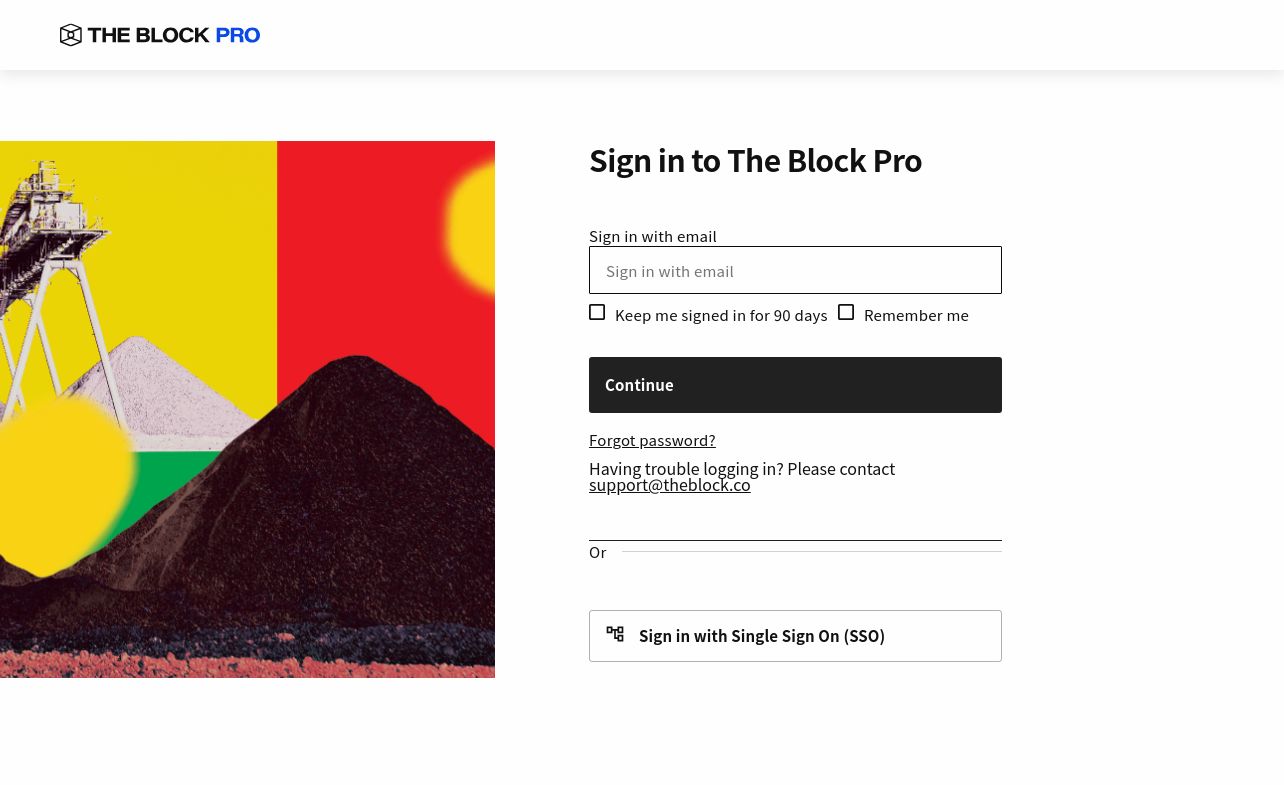Click THE BLOCK wordmark text in header

click(x=149, y=35)
